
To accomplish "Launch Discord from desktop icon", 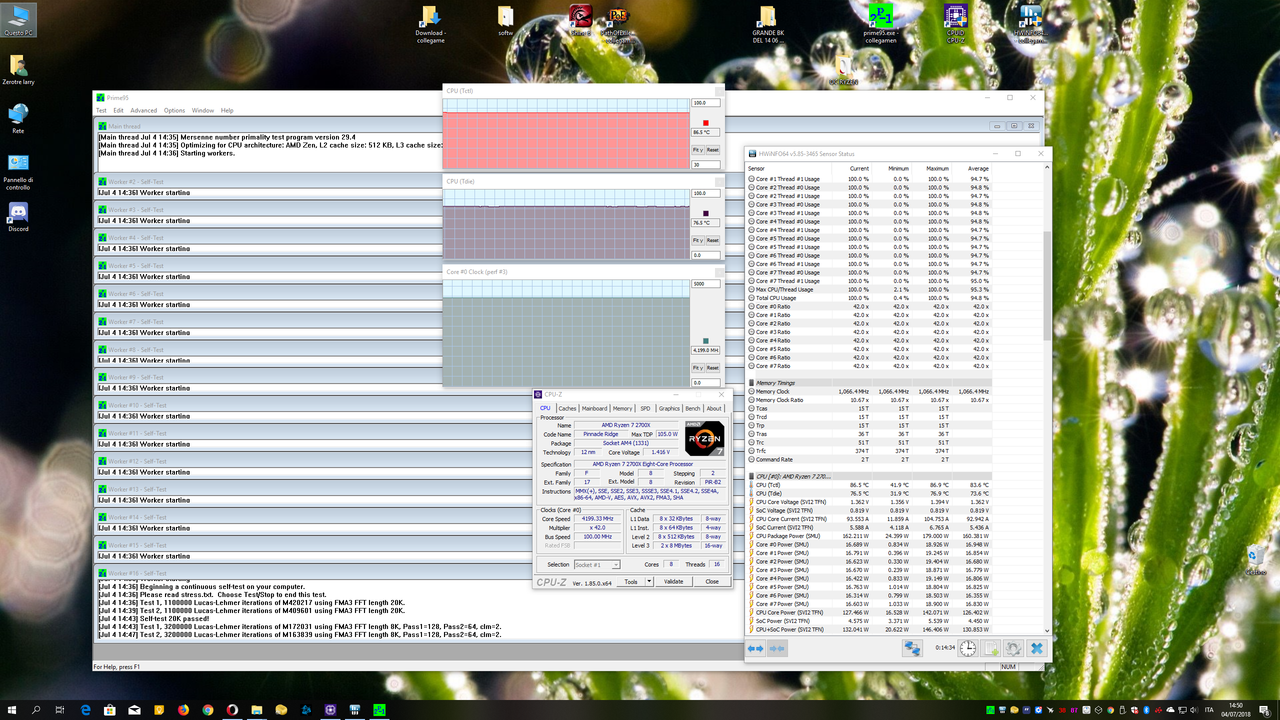I will 18,216.
